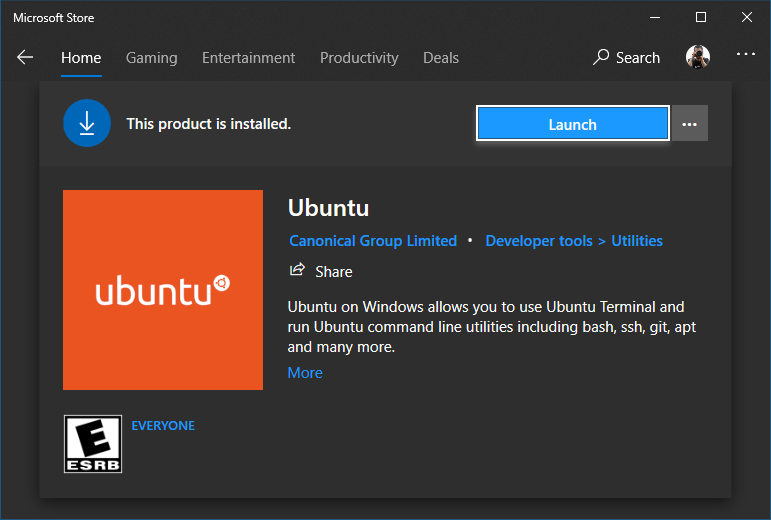Screen dimensions: 771x520
Task: Open the Entertainment tab
Action: coord(248,58)
